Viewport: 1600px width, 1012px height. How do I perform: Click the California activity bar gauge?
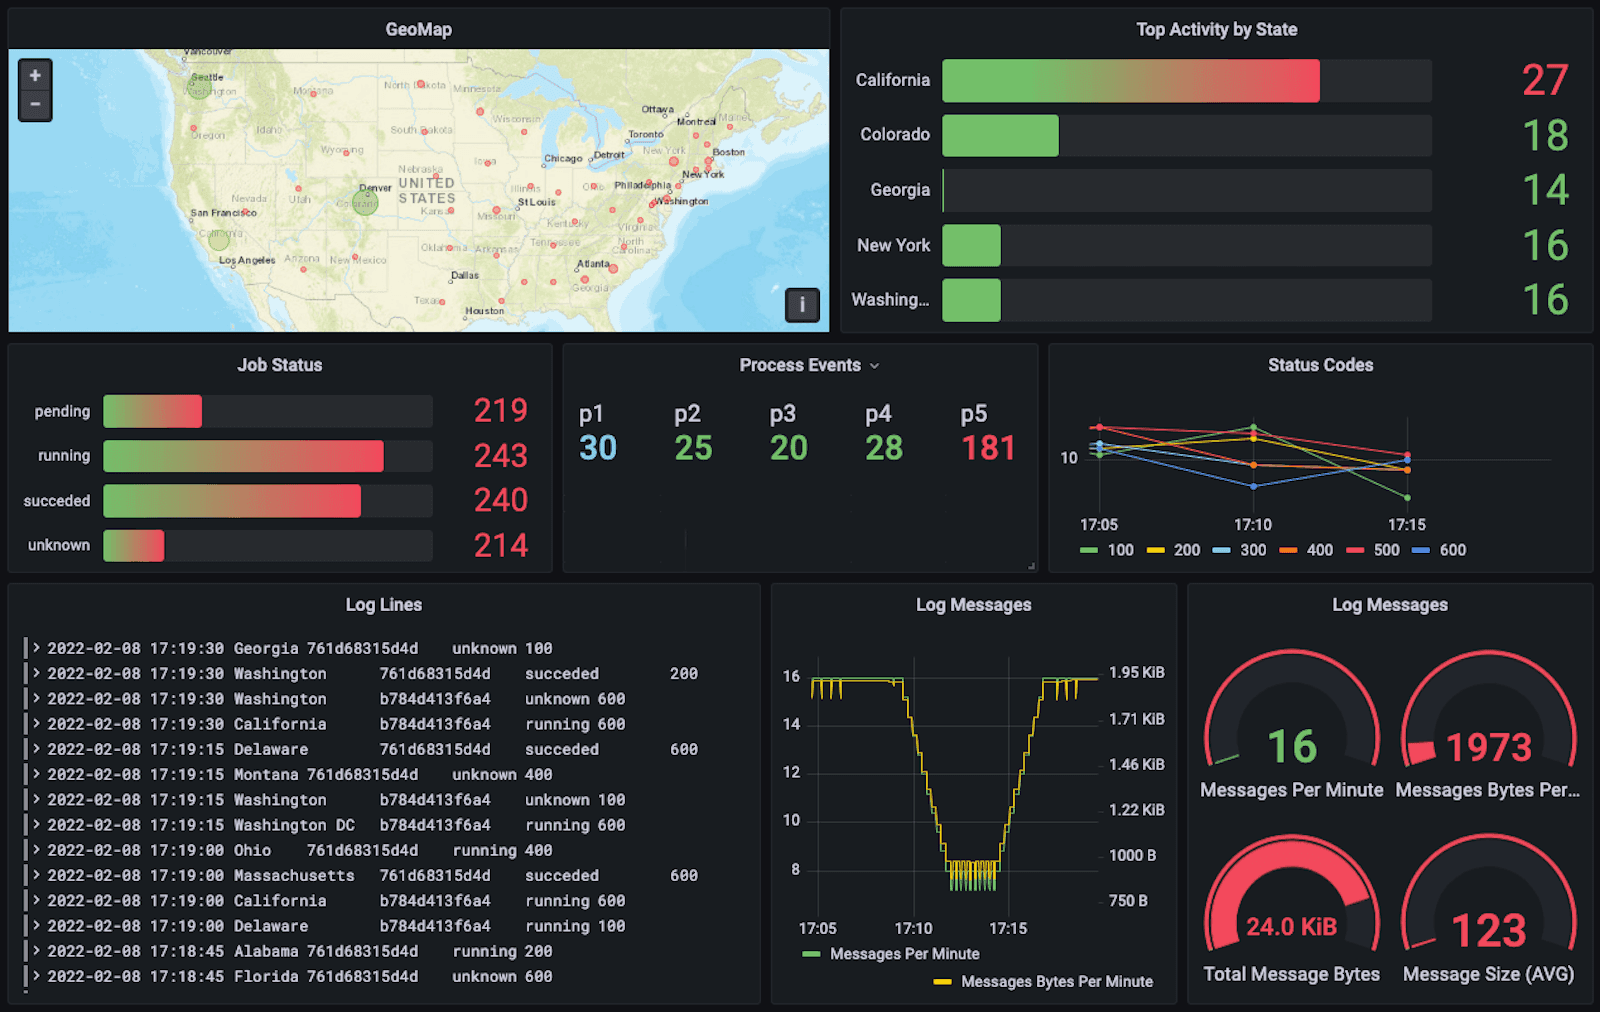(1187, 81)
